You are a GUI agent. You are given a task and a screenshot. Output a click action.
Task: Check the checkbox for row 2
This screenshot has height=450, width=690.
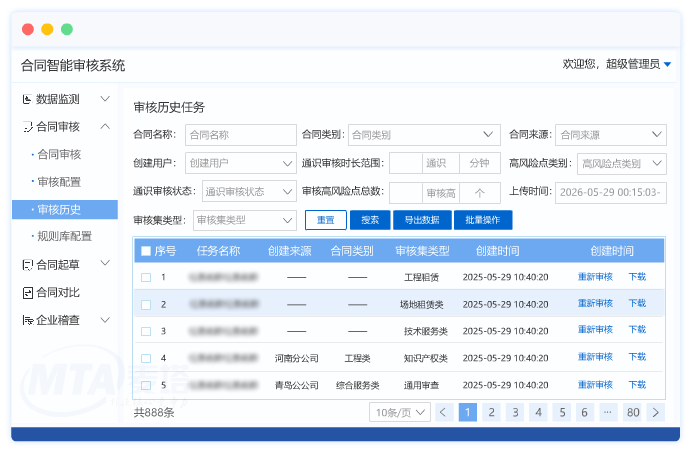coord(146,304)
